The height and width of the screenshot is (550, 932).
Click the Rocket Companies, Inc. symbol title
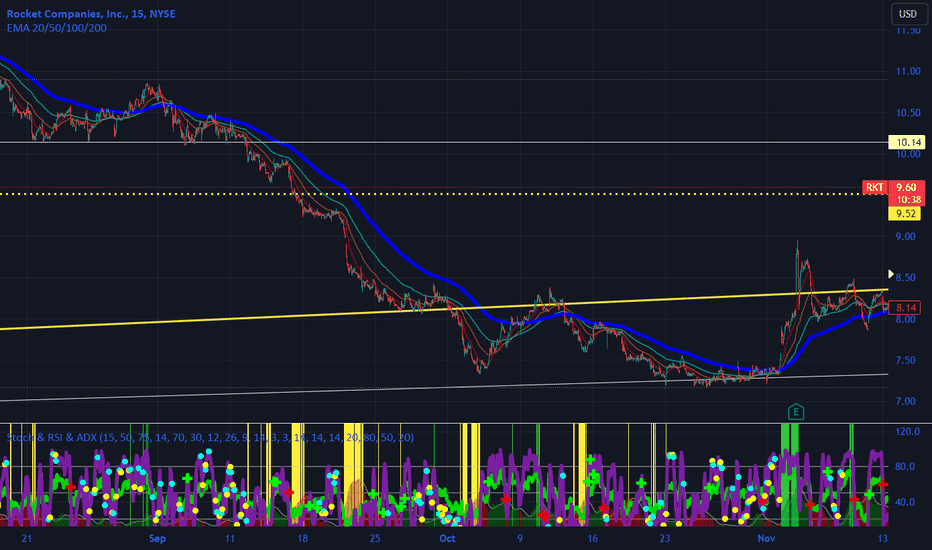pos(91,13)
